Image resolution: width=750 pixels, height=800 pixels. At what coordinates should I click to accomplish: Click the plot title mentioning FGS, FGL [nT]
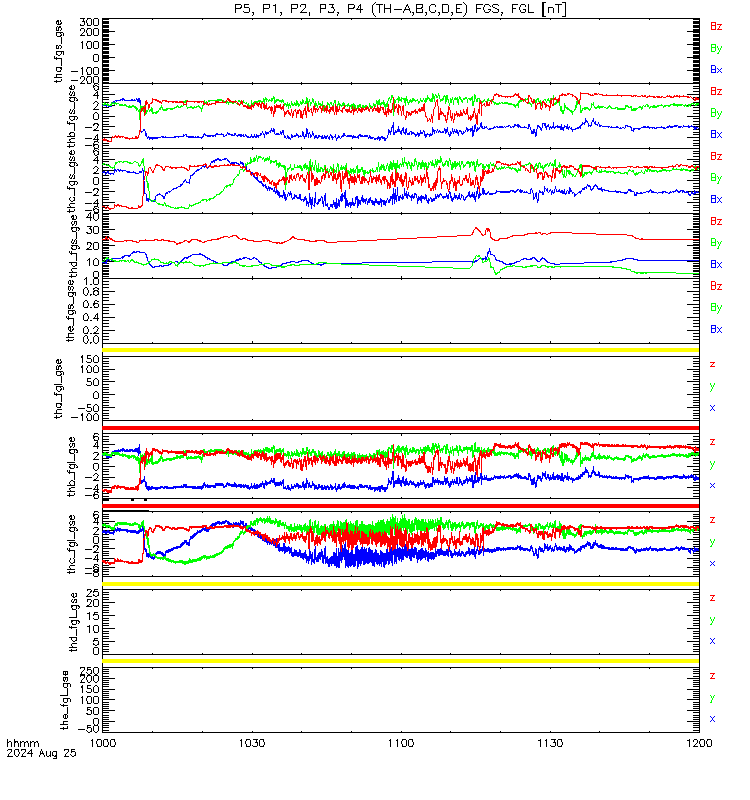click(x=400, y=9)
